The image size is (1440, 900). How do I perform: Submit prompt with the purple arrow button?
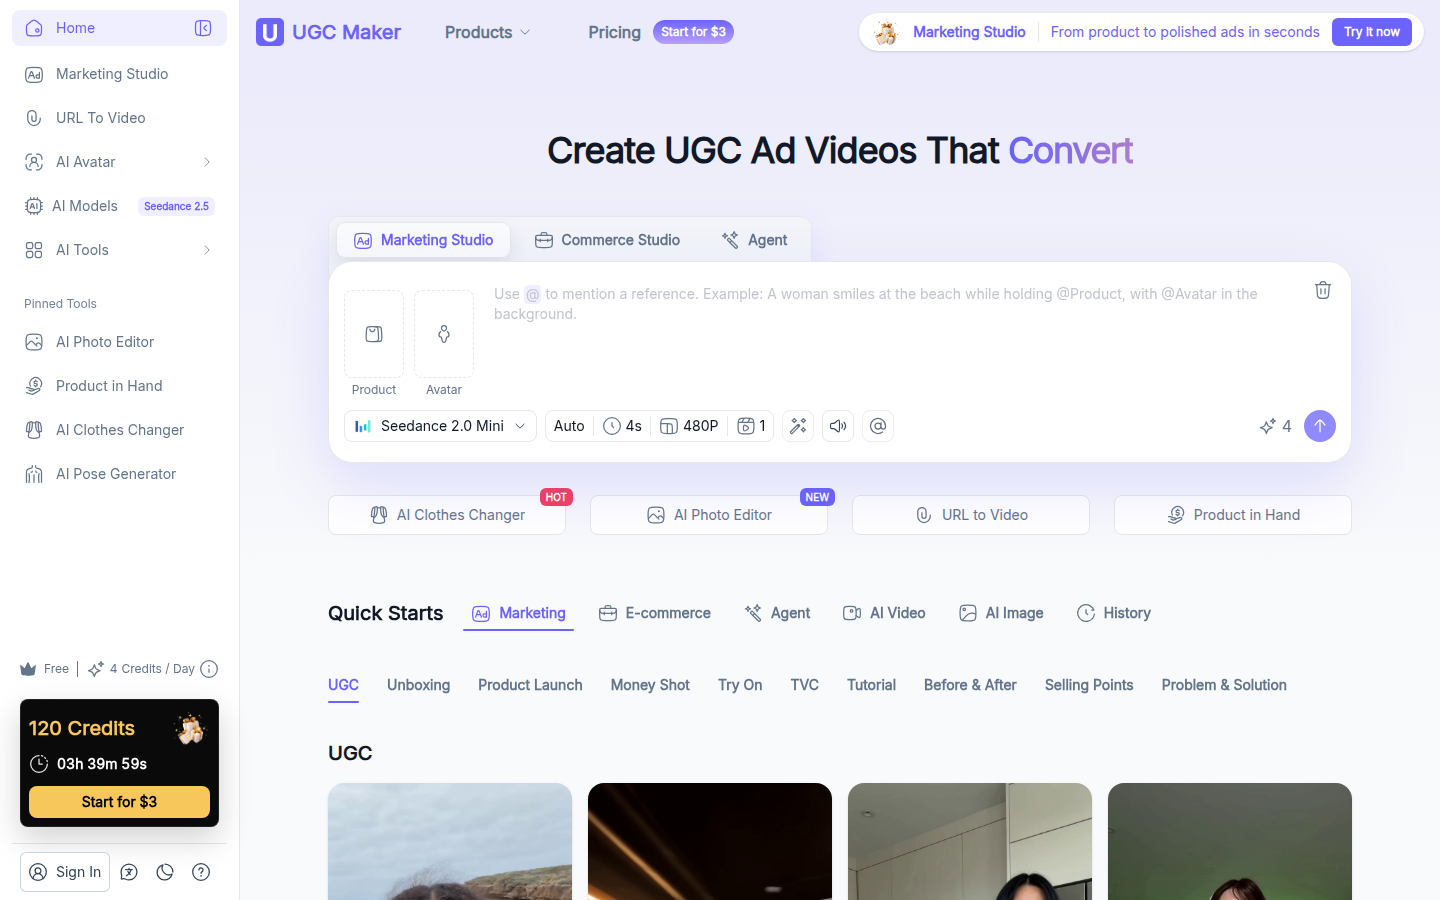[1320, 426]
